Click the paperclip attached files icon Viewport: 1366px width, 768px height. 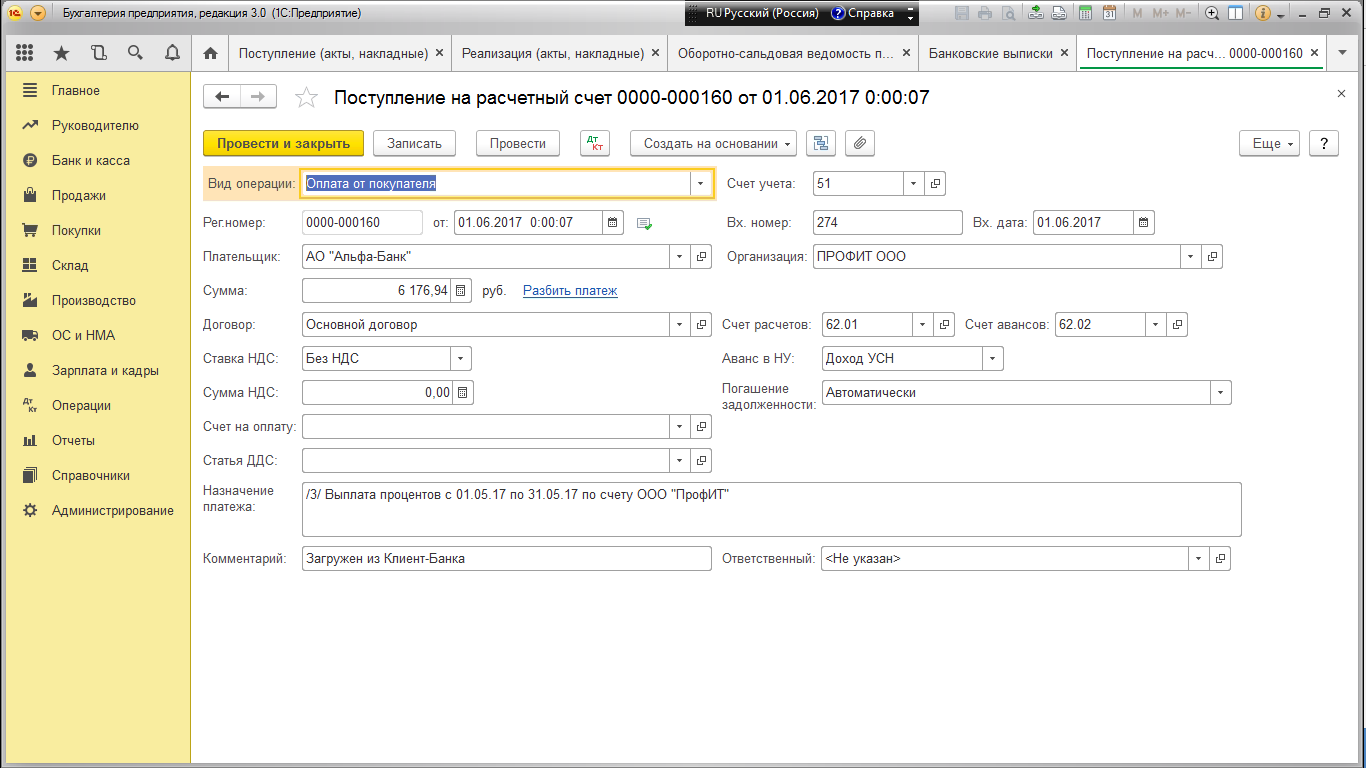pyautogui.click(x=859, y=143)
